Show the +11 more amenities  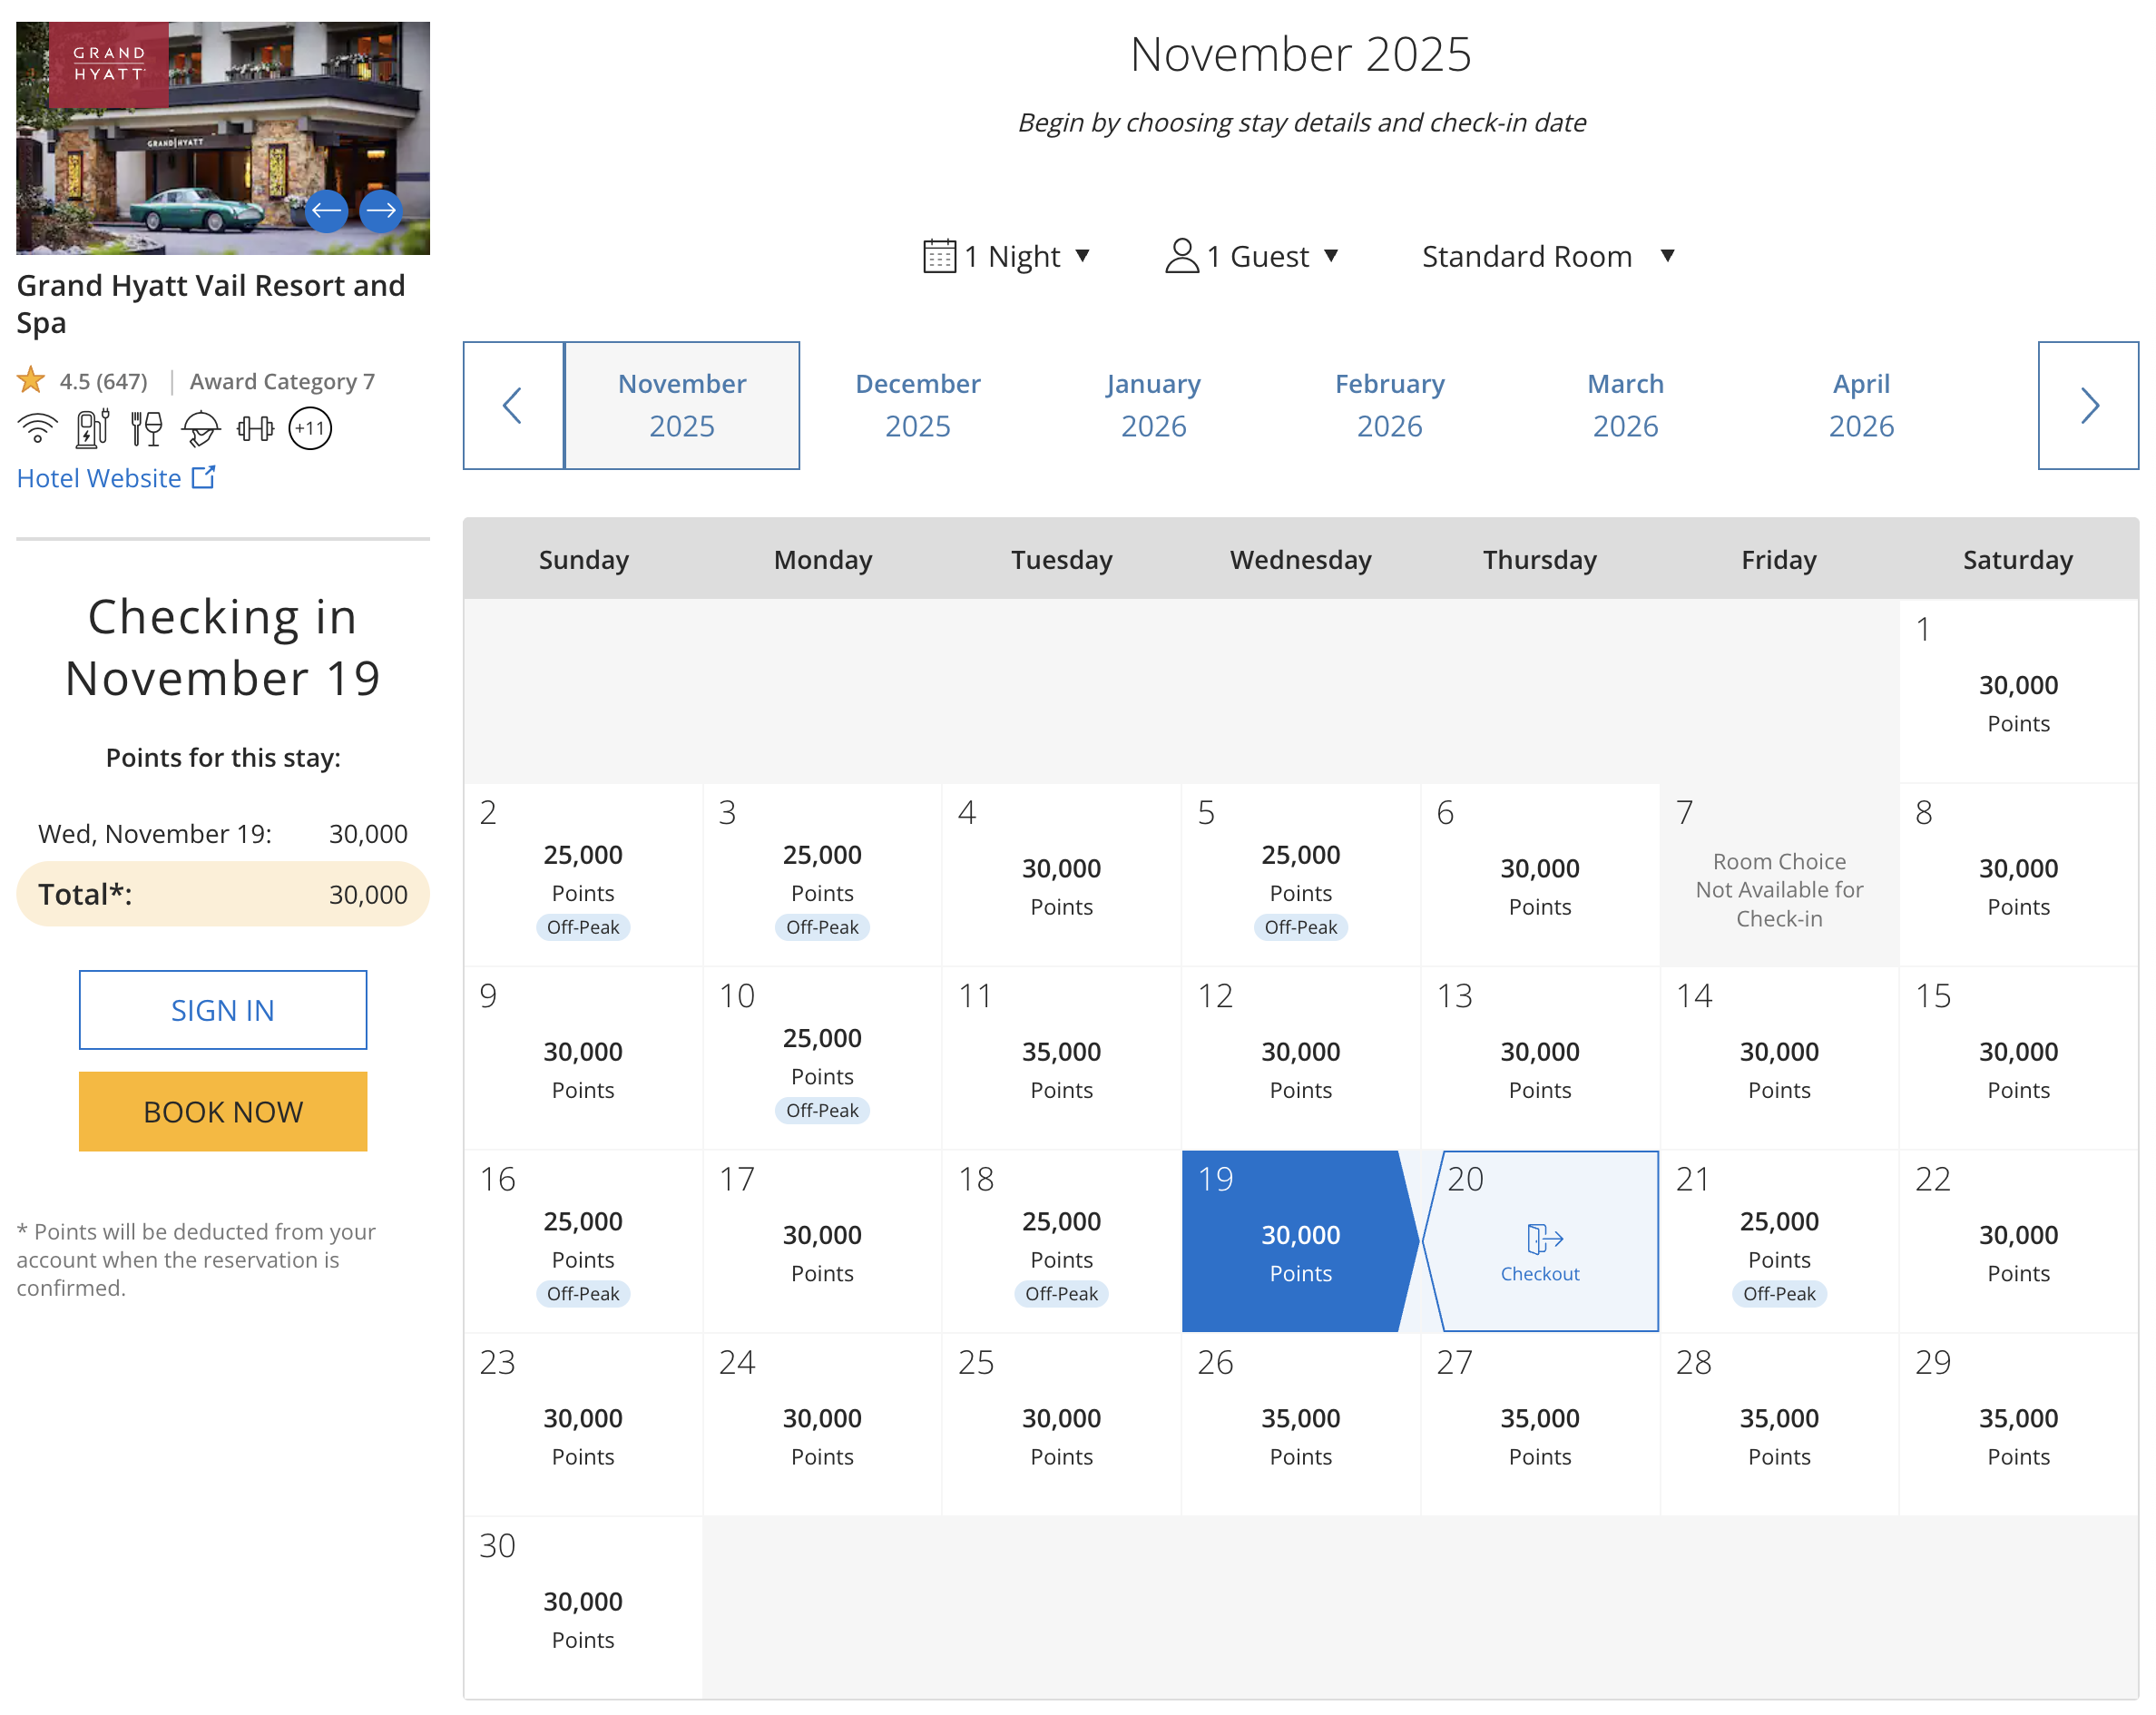click(x=310, y=429)
